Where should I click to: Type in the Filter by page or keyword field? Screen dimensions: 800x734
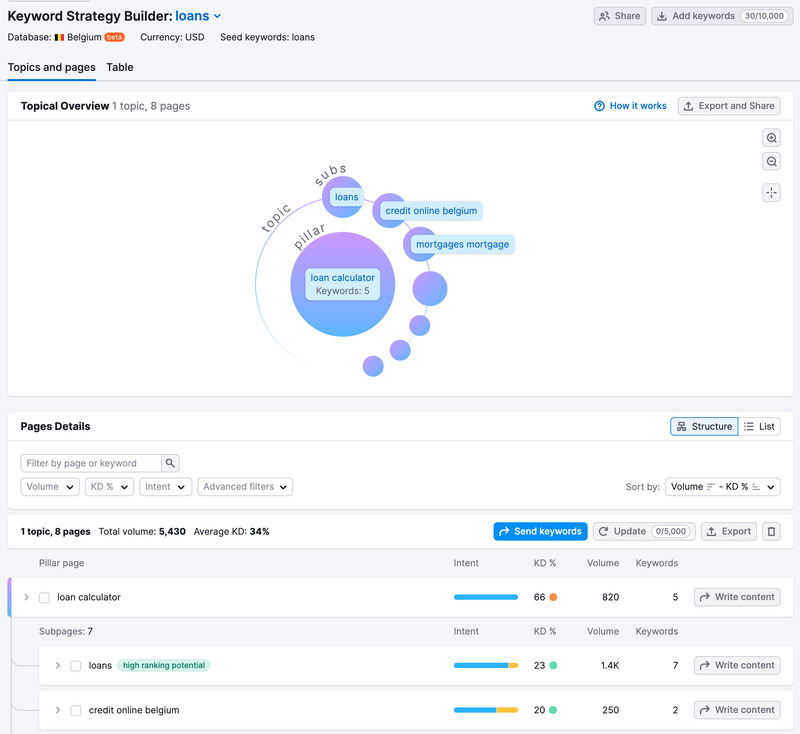point(91,463)
